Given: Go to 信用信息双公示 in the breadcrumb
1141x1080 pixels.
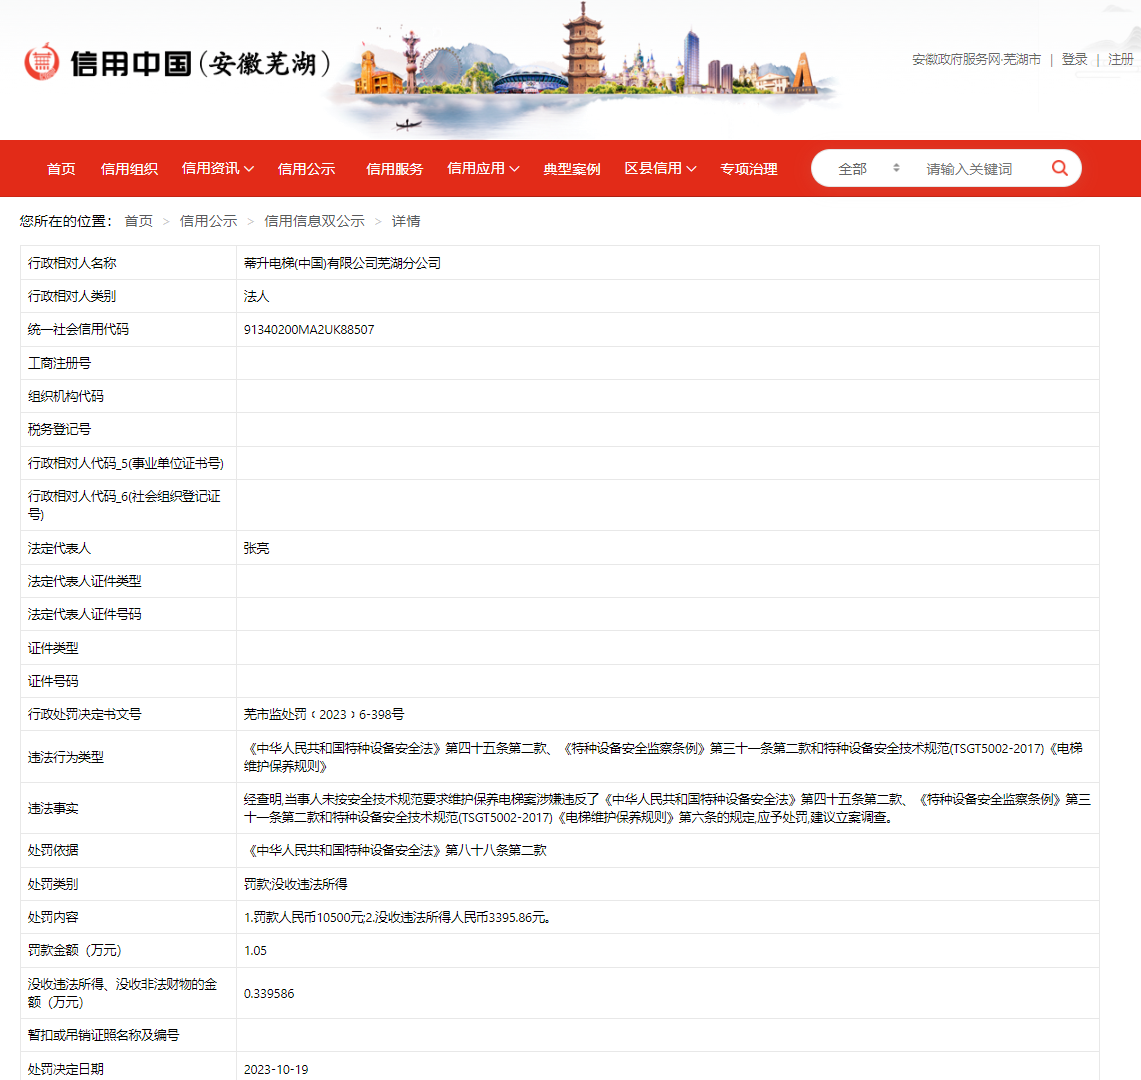Looking at the screenshot, I should click(x=314, y=221).
